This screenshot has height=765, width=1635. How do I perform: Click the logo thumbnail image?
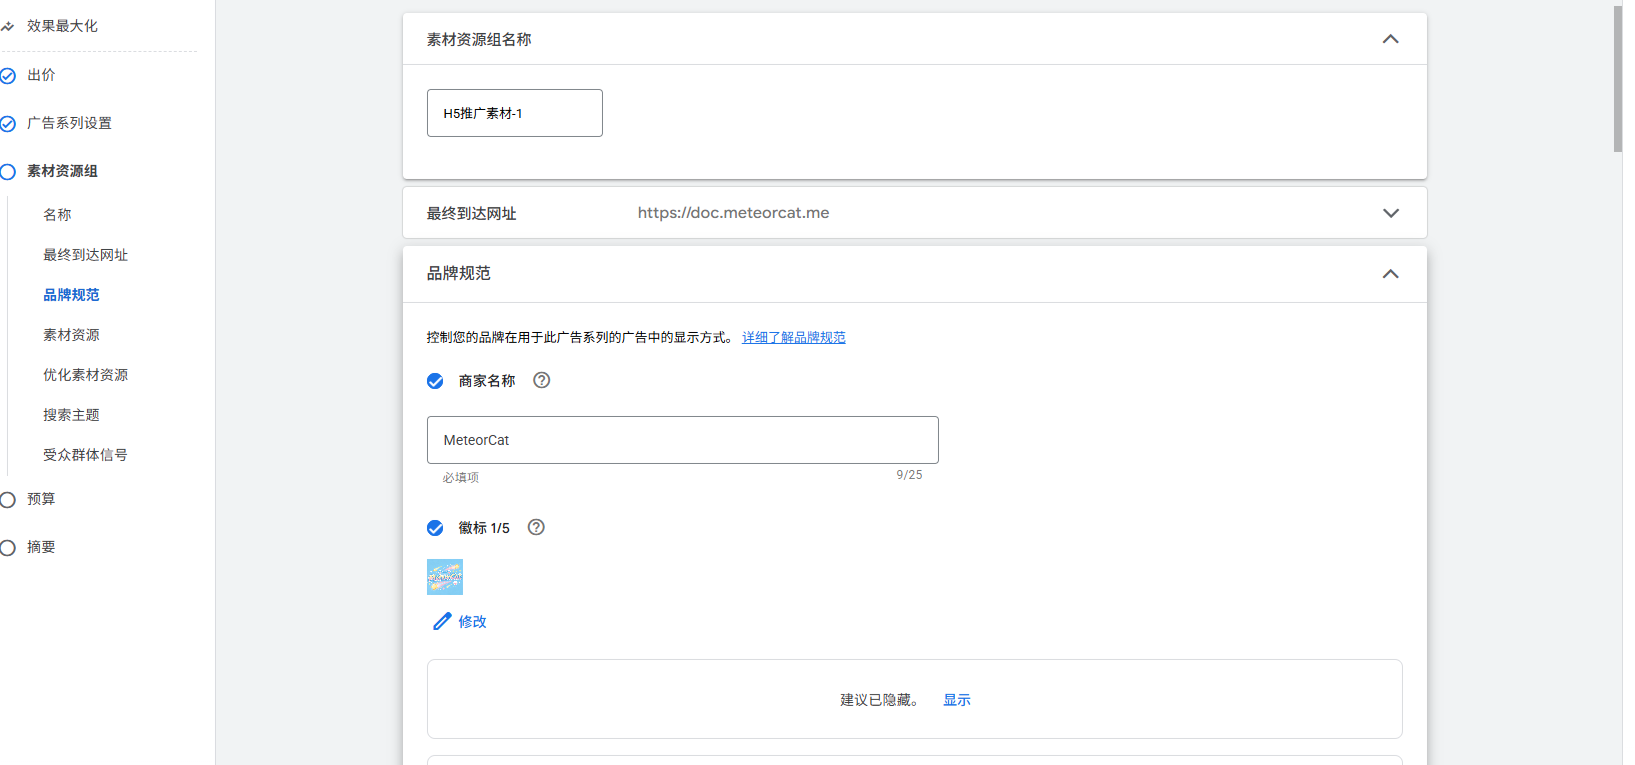(445, 577)
